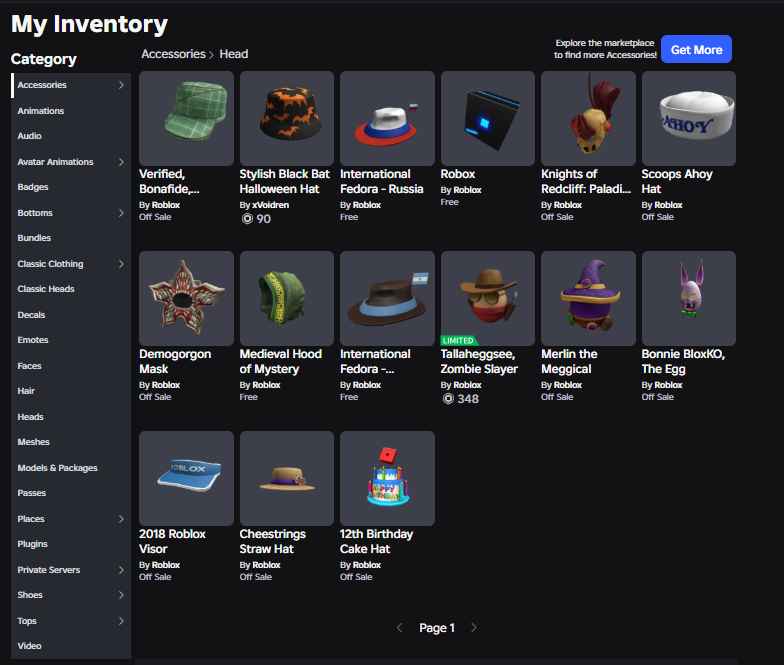Screen dimensions: 784x665
Task: Click the Robux price 90 text
Action: point(264,219)
